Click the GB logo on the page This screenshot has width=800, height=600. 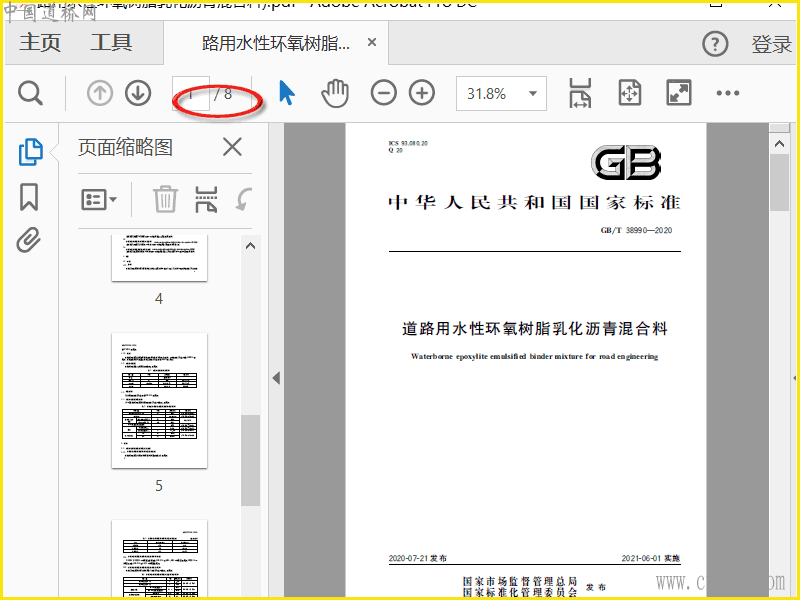[x=626, y=163]
